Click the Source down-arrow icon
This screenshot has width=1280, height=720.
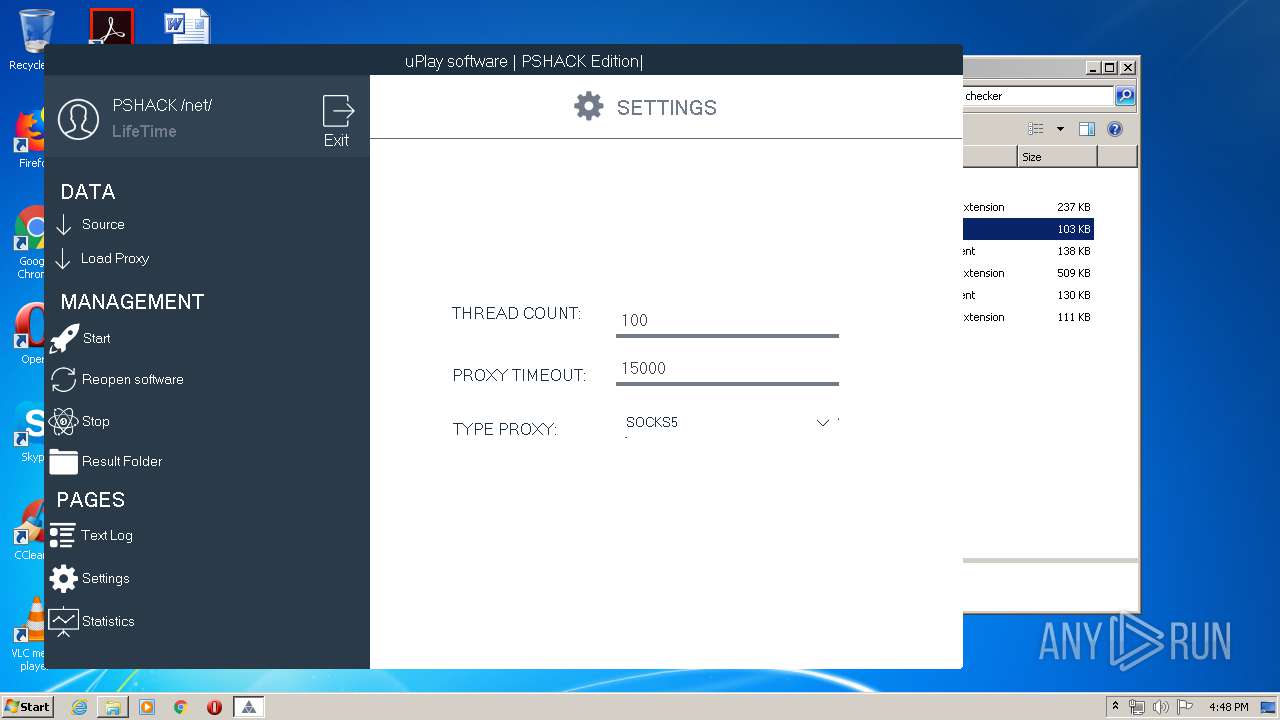tap(64, 224)
